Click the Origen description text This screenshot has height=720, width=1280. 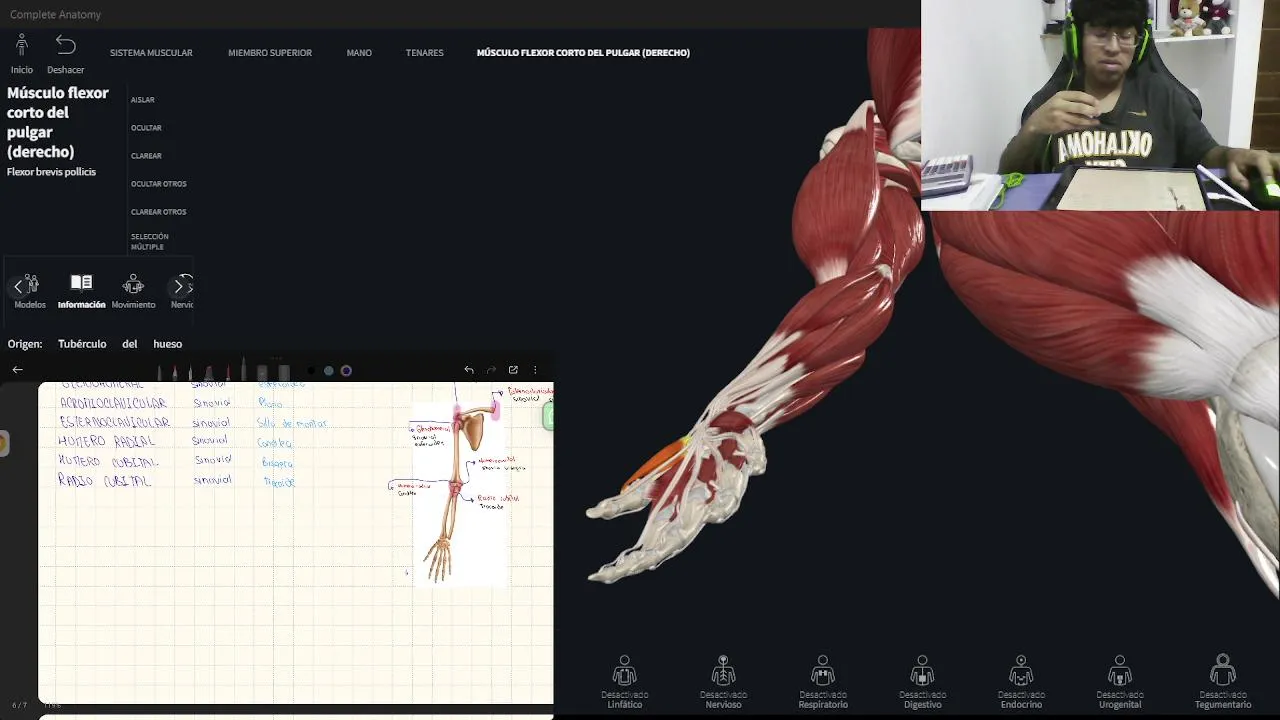[x=95, y=344]
